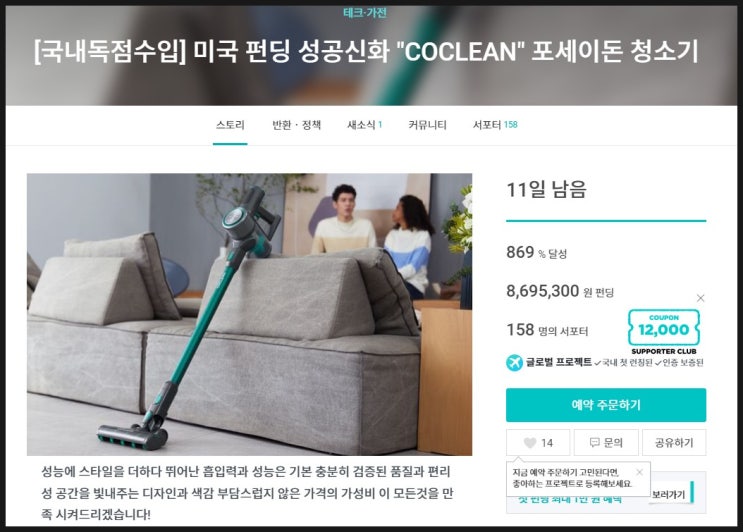
Task: Click the 보러가기 link
Action: 669,495
